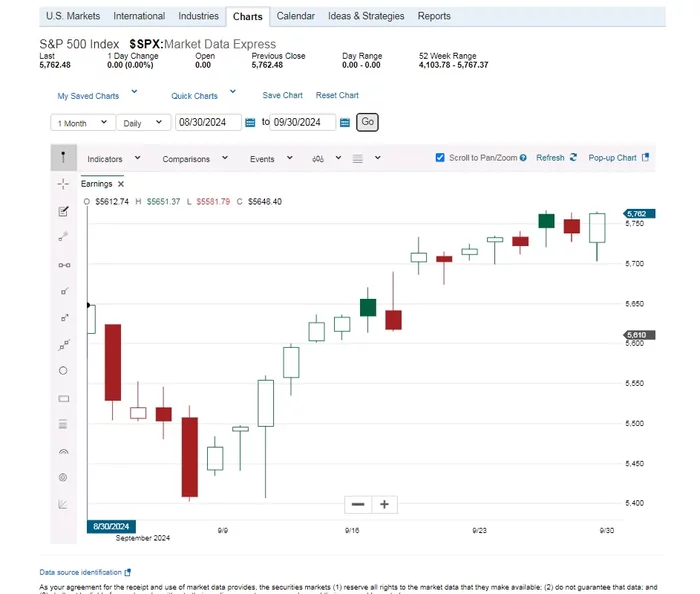Zoom in with the plus button
The width and height of the screenshot is (700, 594).
(x=384, y=504)
